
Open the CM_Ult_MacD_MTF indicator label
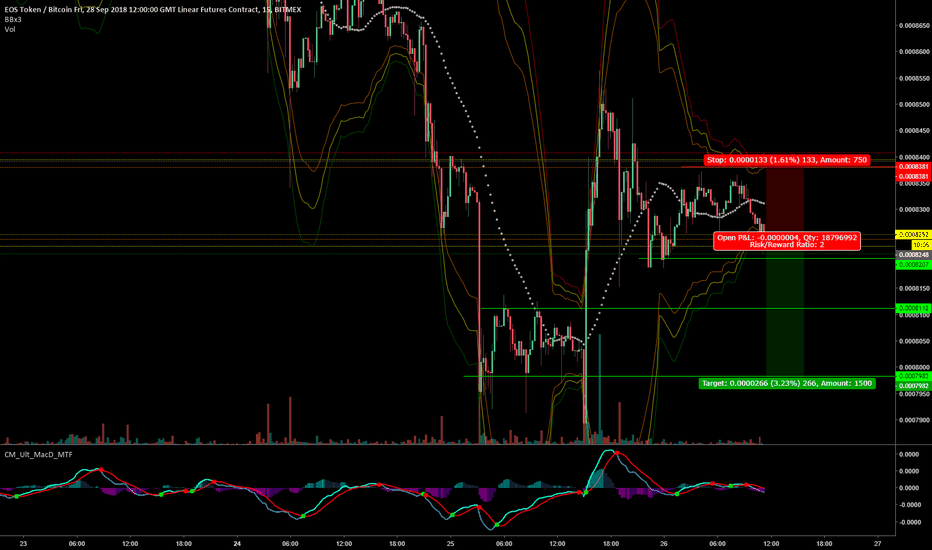point(39,454)
